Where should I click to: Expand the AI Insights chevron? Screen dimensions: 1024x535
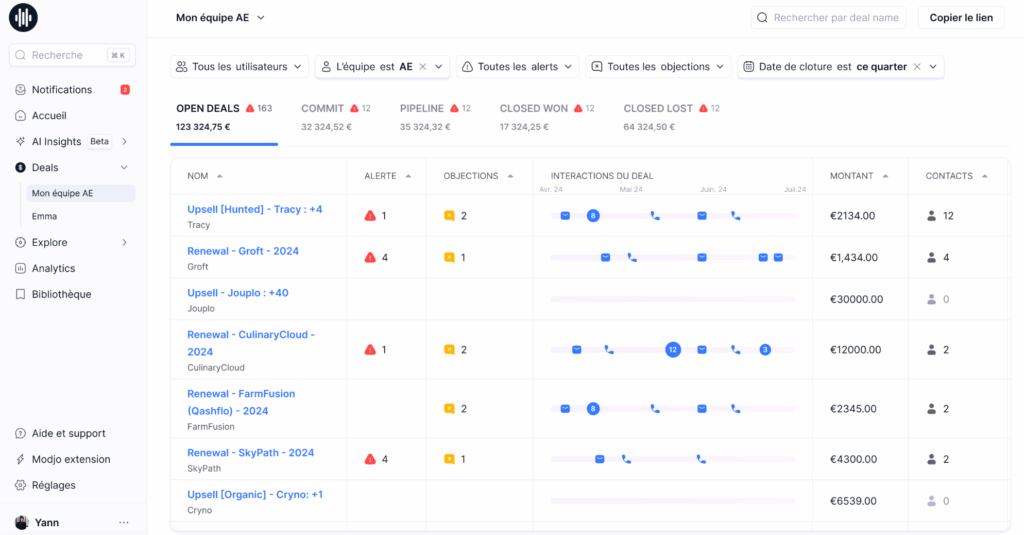pyautogui.click(x=124, y=142)
